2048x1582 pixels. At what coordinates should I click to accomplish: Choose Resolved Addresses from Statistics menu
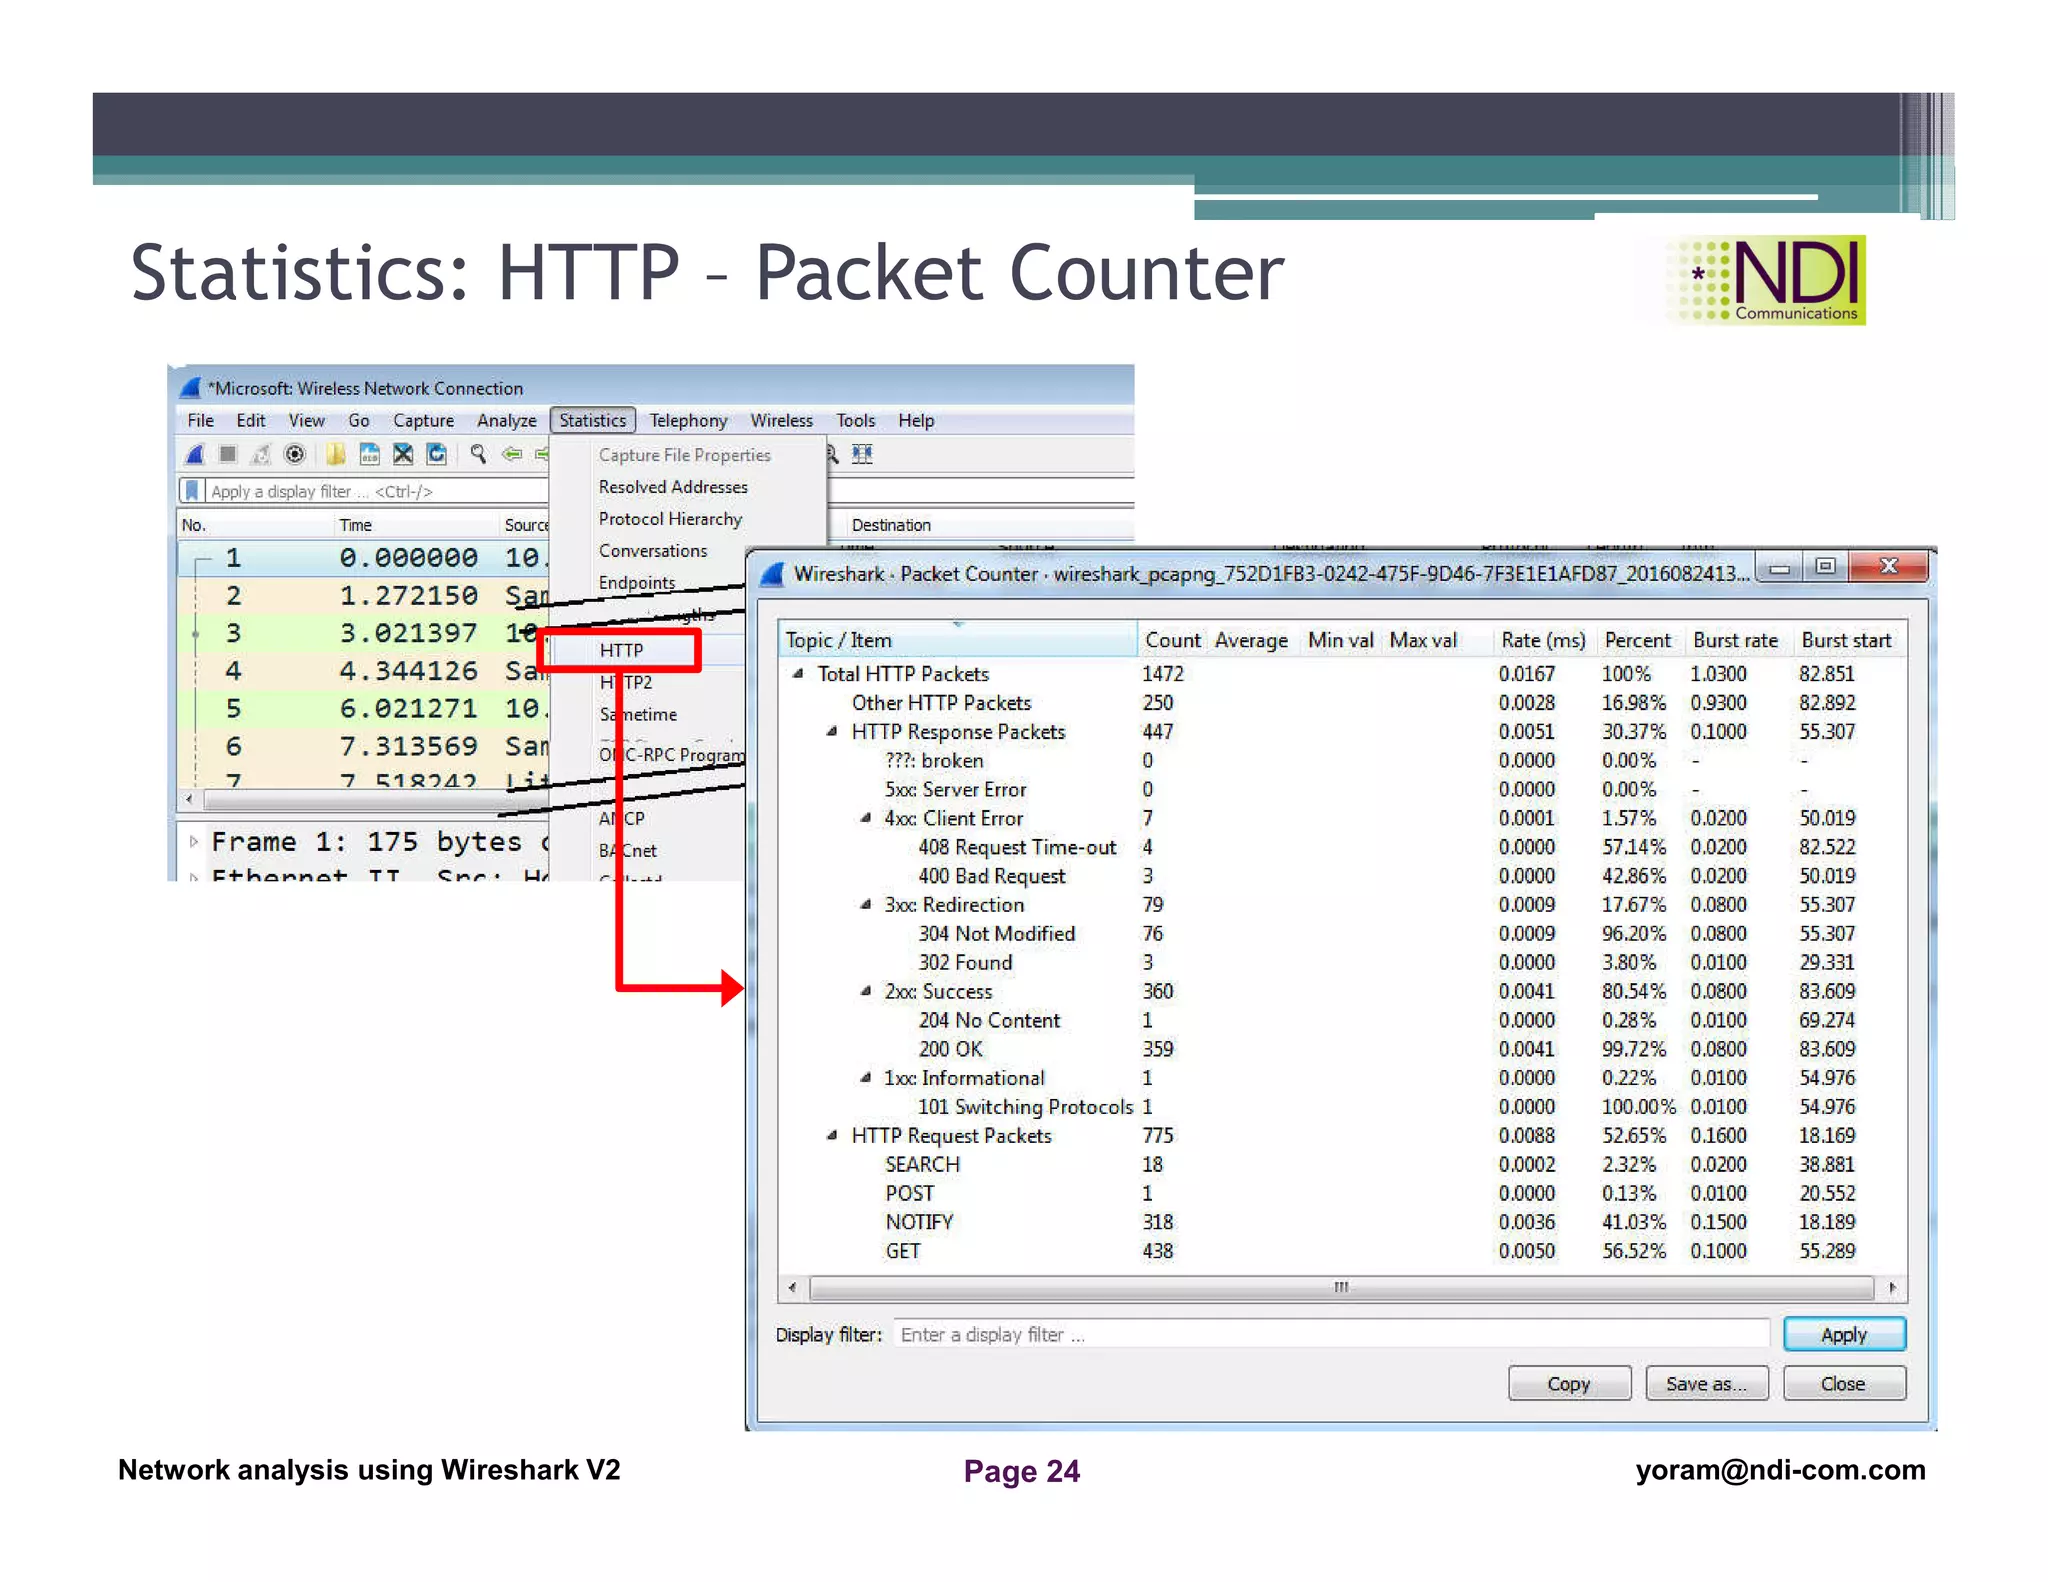[673, 487]
